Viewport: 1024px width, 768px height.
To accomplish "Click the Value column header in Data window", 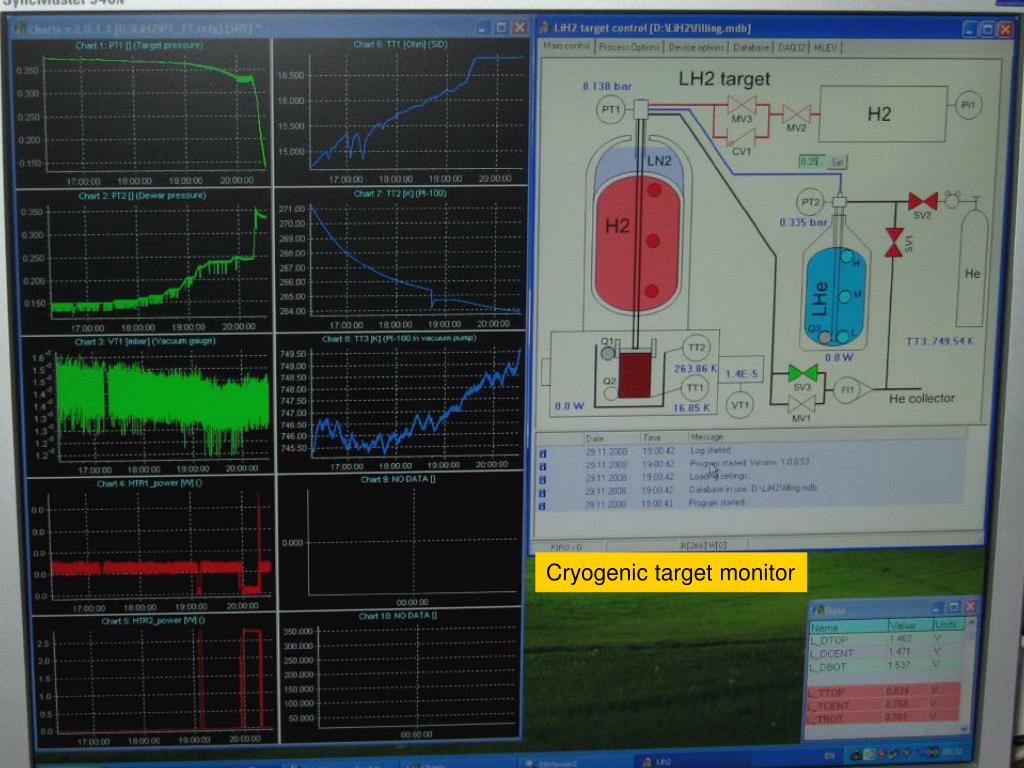I will tap(909, 626).
